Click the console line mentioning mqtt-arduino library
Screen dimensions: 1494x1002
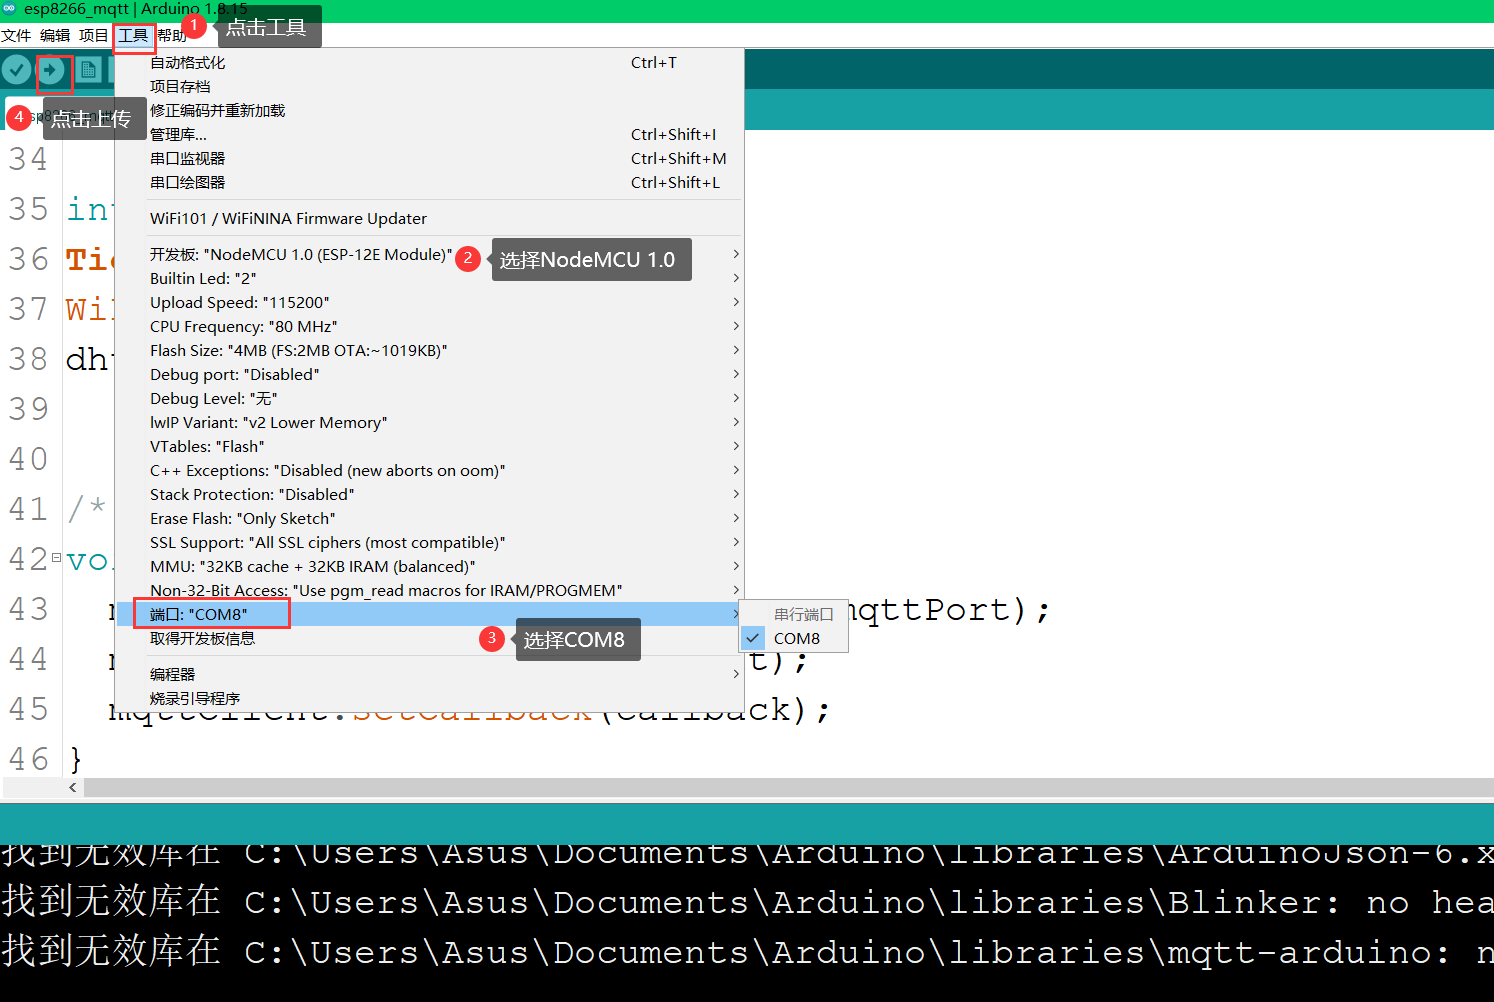747,952
